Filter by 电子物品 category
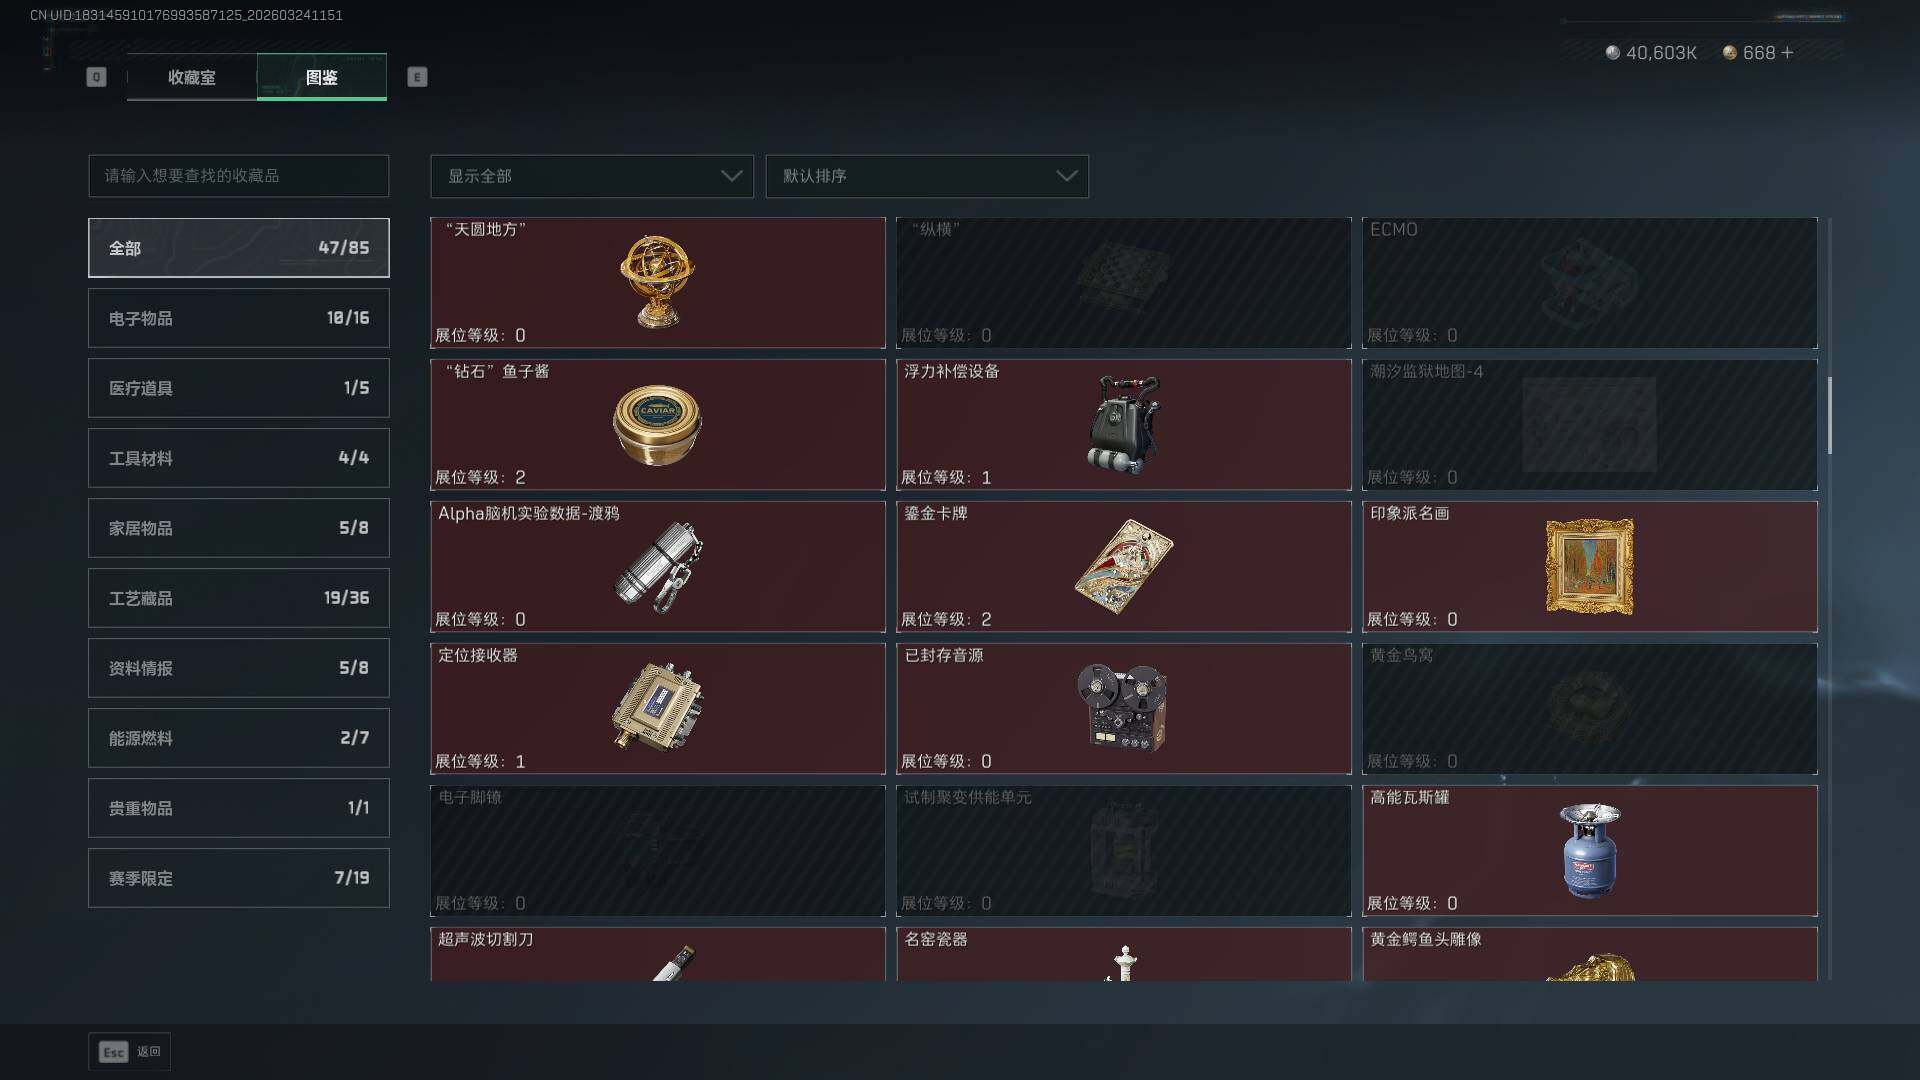The width and height of the screenshot is (1920, 1080). click(239, 318)
